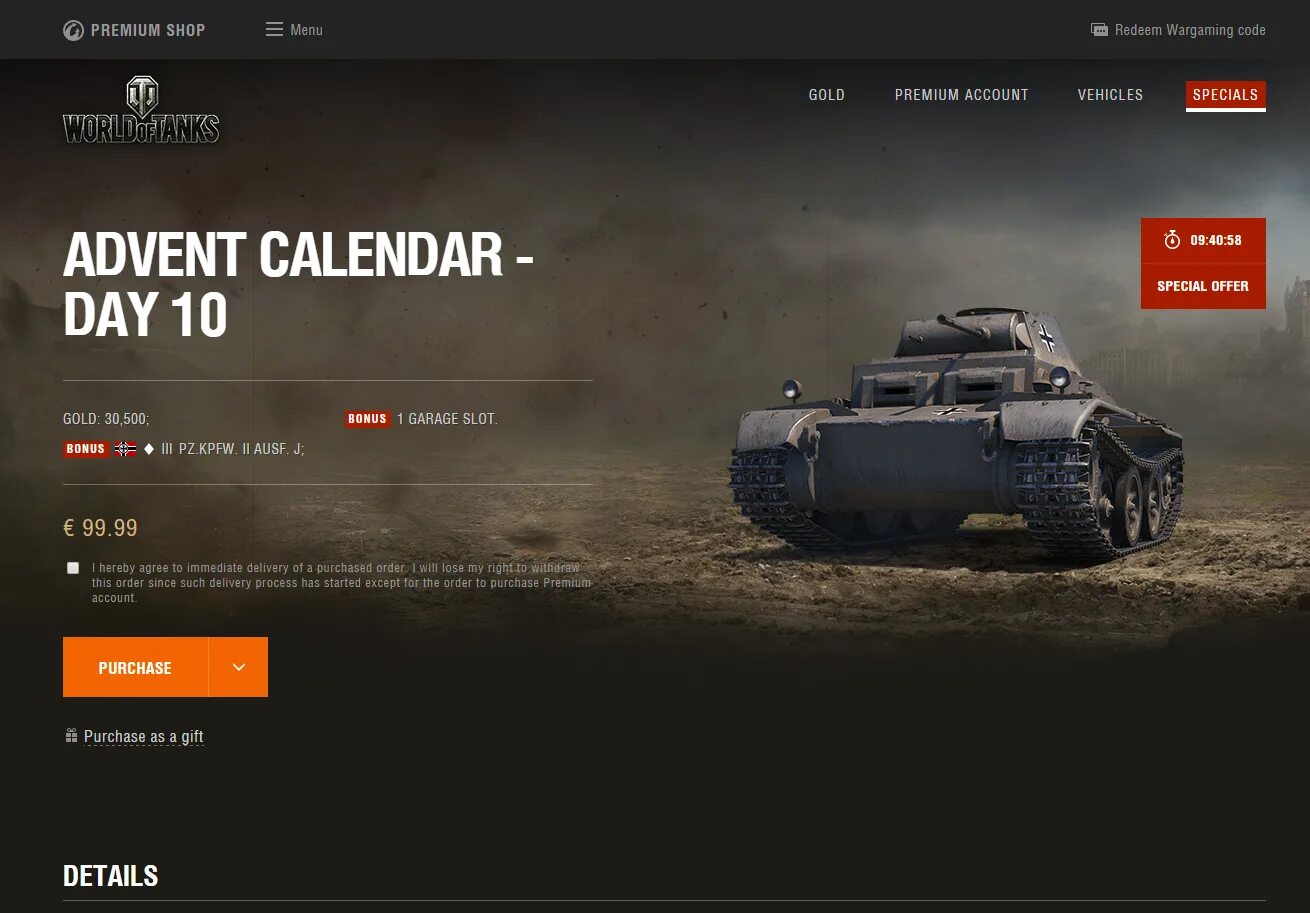Screen dimensions: 1310x913
Task: Click the Wargaming Premium Shop logo icon
Action: [x=73, y=30]
